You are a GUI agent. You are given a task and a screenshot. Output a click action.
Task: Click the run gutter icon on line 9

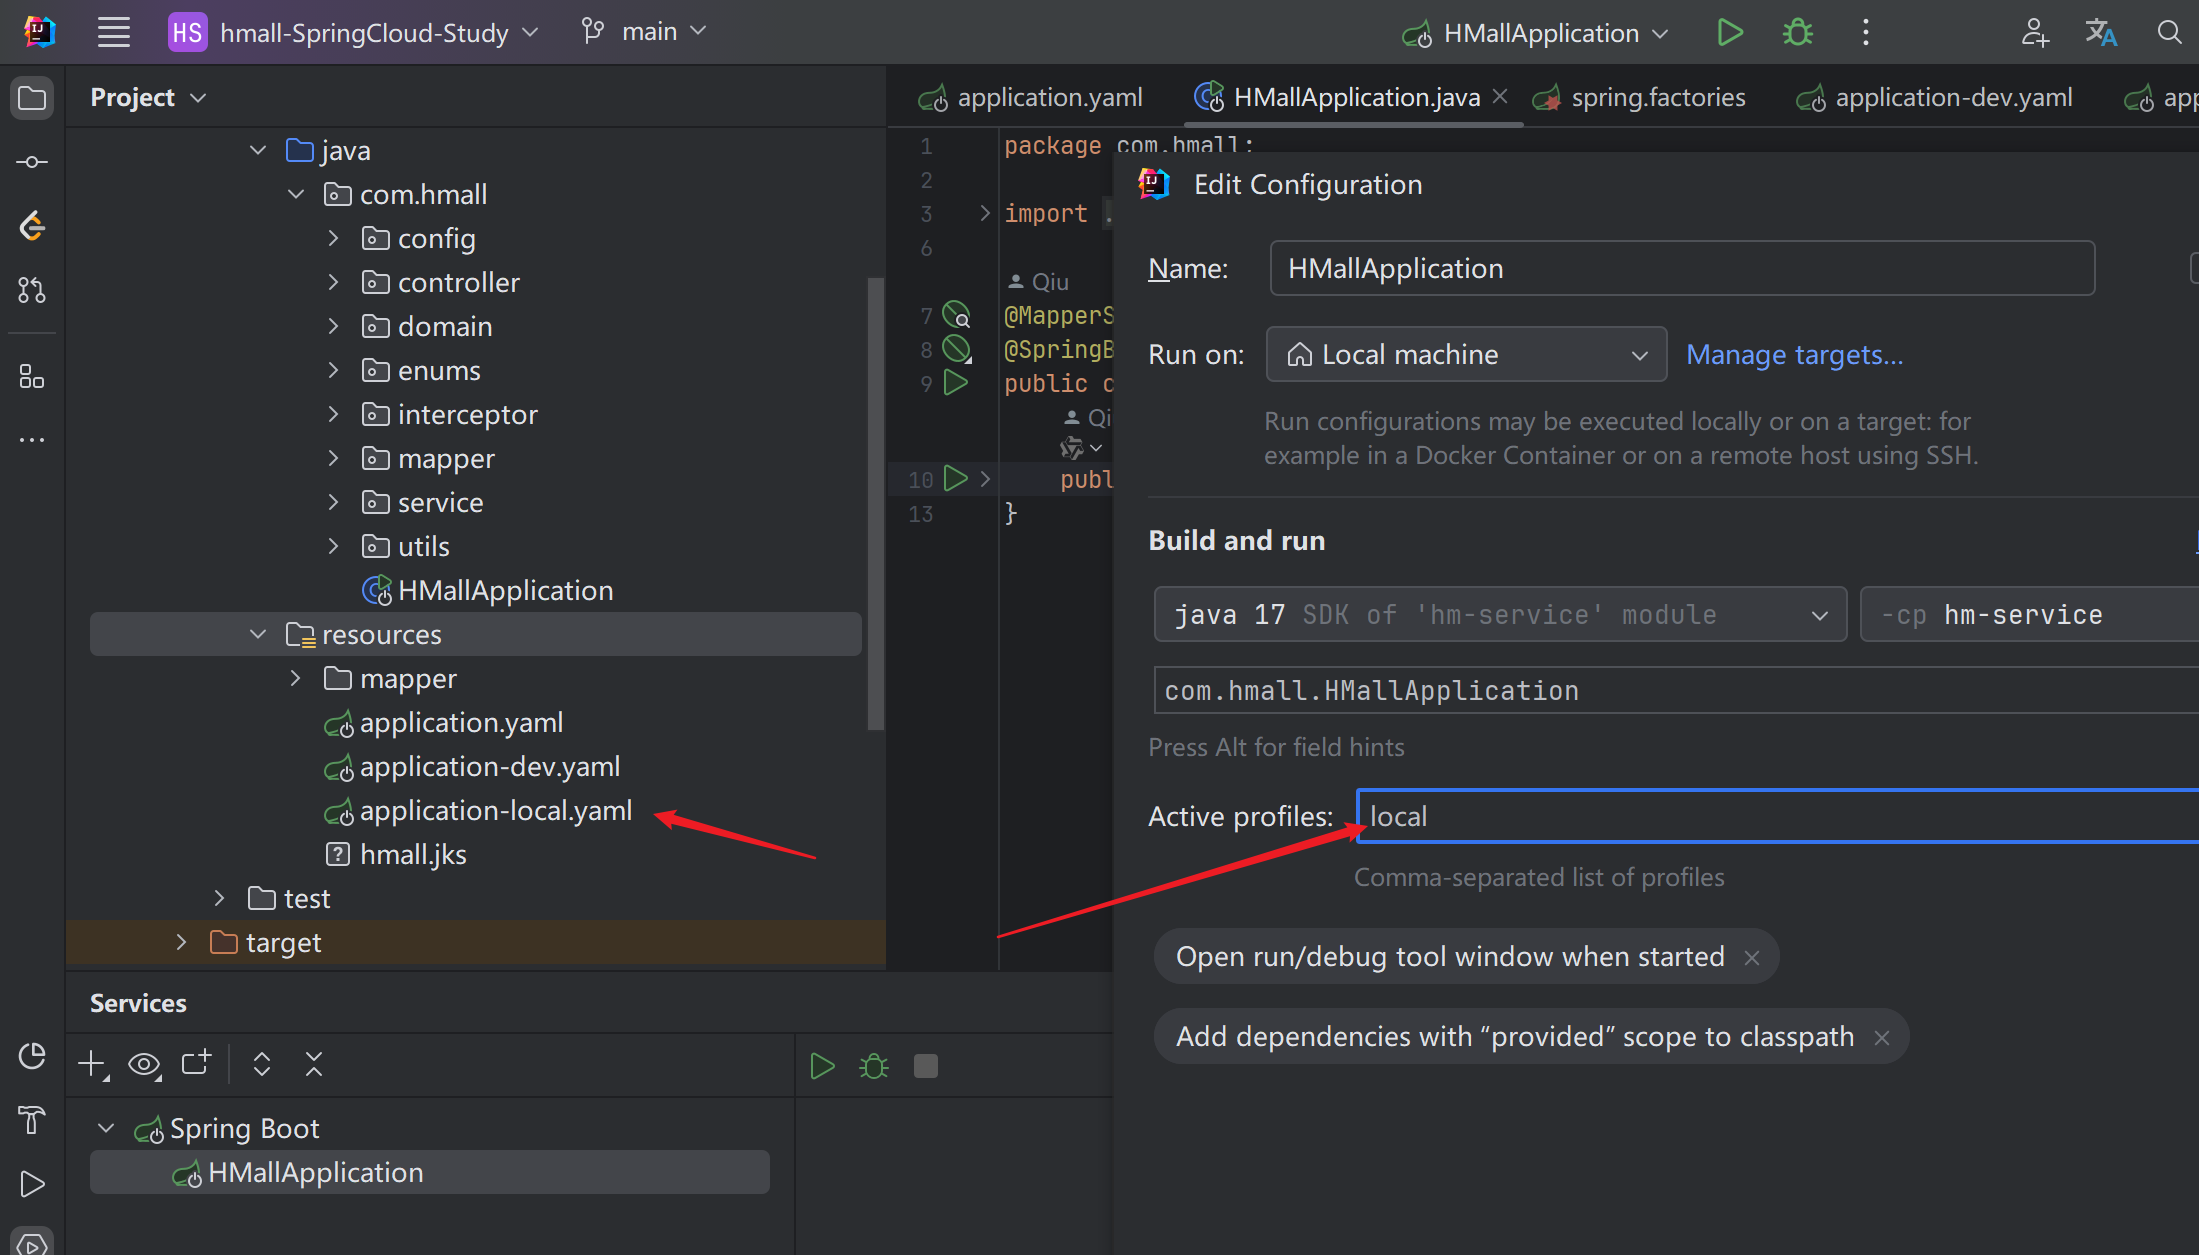tap(956, 383)
